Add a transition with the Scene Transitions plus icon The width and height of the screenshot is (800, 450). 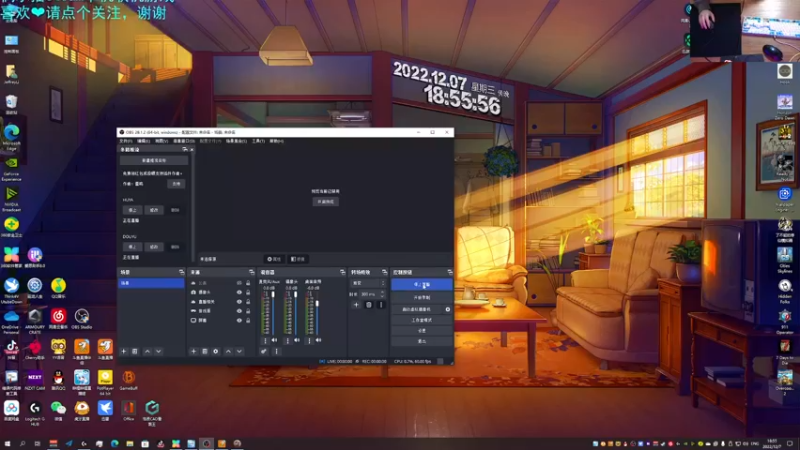tap(356, 305)
